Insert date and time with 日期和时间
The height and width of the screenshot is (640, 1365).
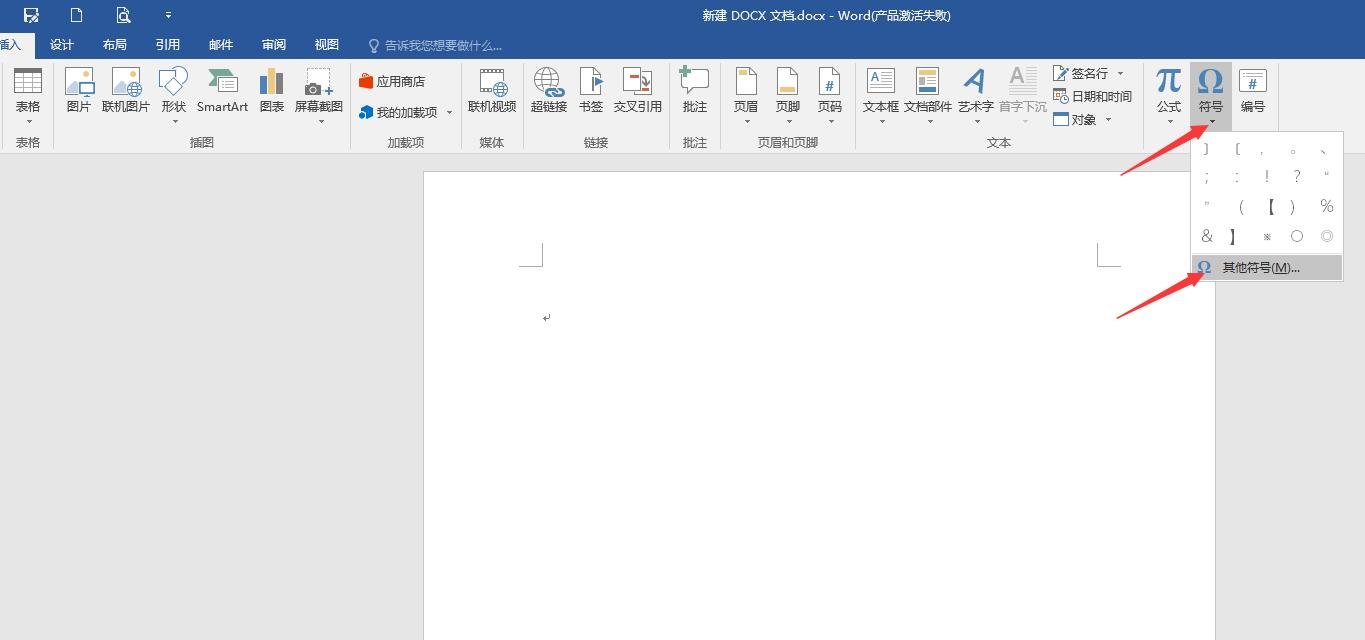tap(1098, 95)
